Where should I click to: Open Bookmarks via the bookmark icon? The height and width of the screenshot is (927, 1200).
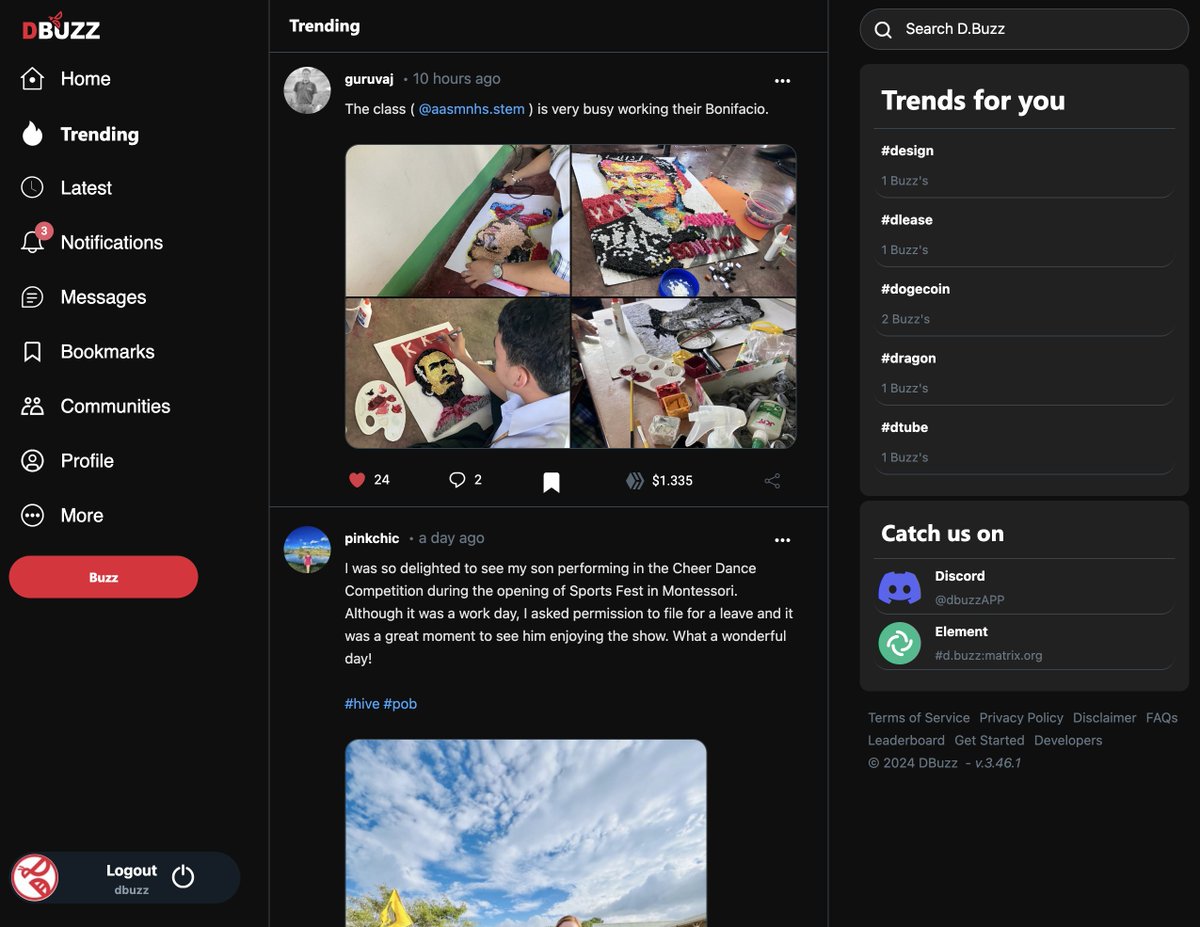click(31, 351)
